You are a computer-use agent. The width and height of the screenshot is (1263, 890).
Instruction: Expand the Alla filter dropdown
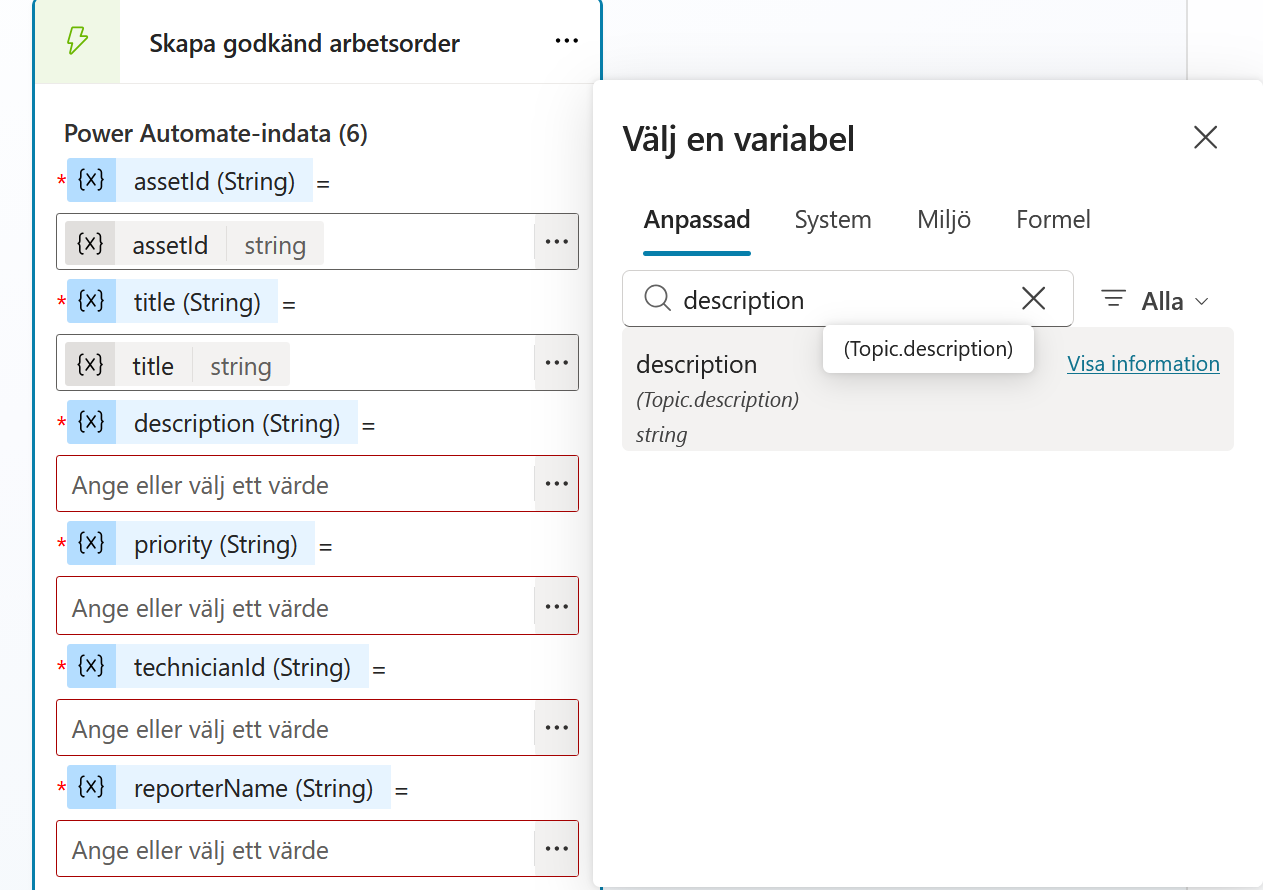point(1155,300)
